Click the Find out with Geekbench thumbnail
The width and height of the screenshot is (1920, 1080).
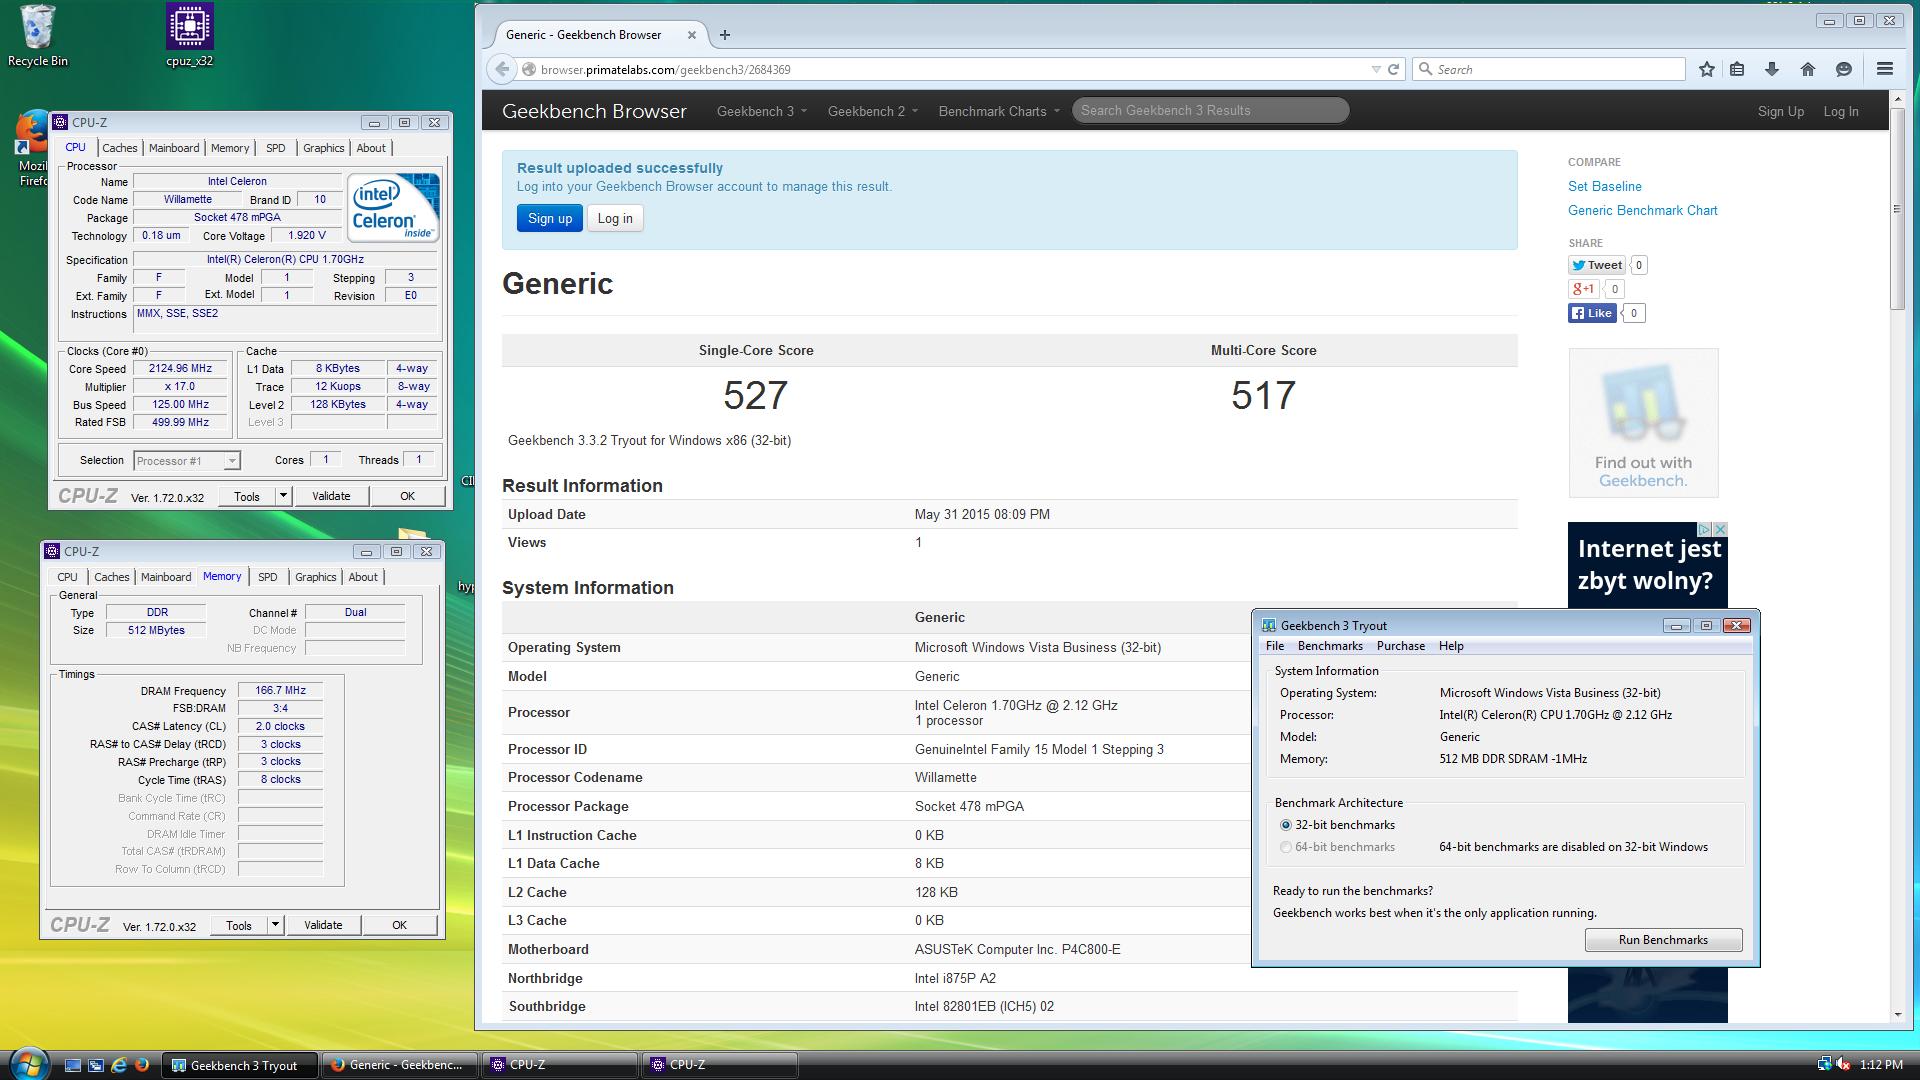point(1643,423)
